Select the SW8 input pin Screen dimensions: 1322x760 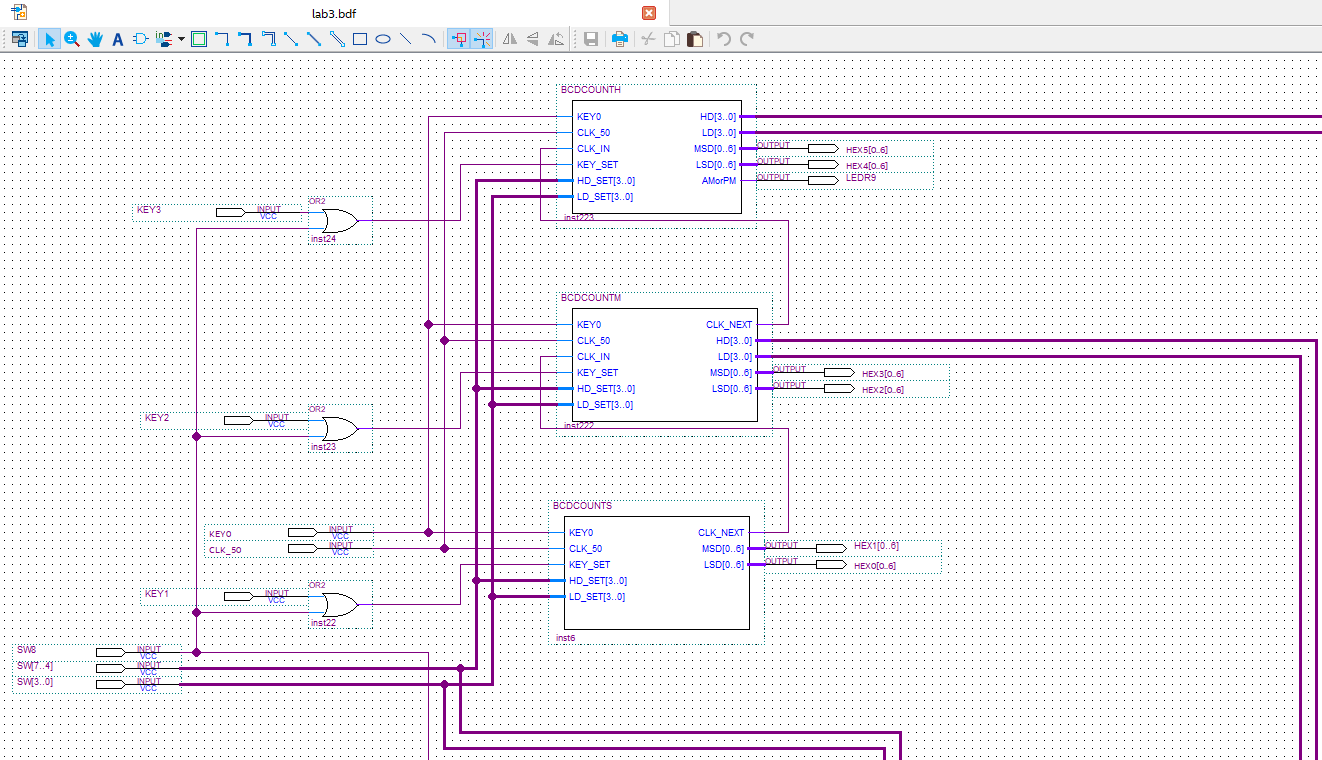[x=98, y=652]
